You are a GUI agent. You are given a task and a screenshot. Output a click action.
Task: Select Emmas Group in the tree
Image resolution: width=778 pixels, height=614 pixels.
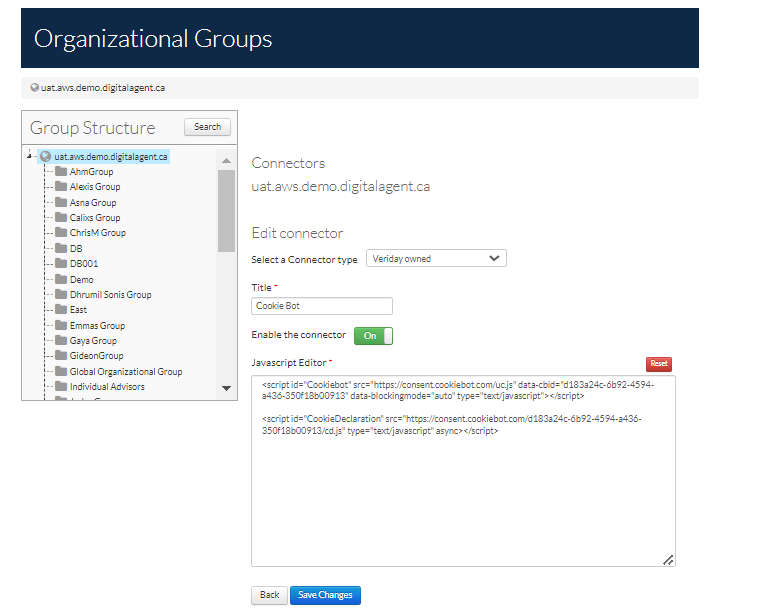[x=97, y=326]
